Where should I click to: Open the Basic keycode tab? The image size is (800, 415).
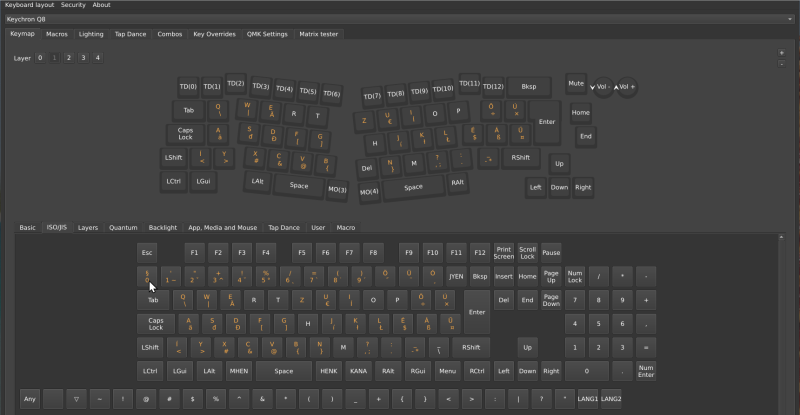click(28, 228)
